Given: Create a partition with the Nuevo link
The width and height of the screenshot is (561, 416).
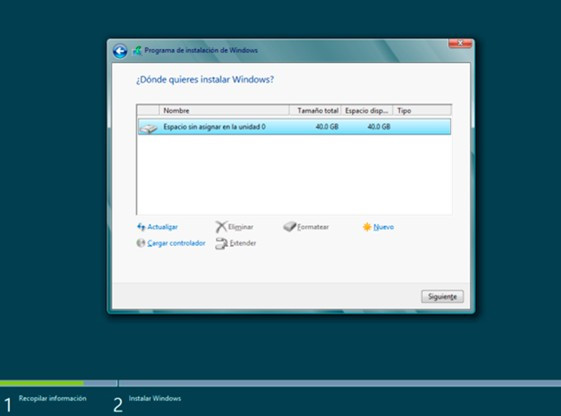Looking at the screenshot, I should point(384,227).
